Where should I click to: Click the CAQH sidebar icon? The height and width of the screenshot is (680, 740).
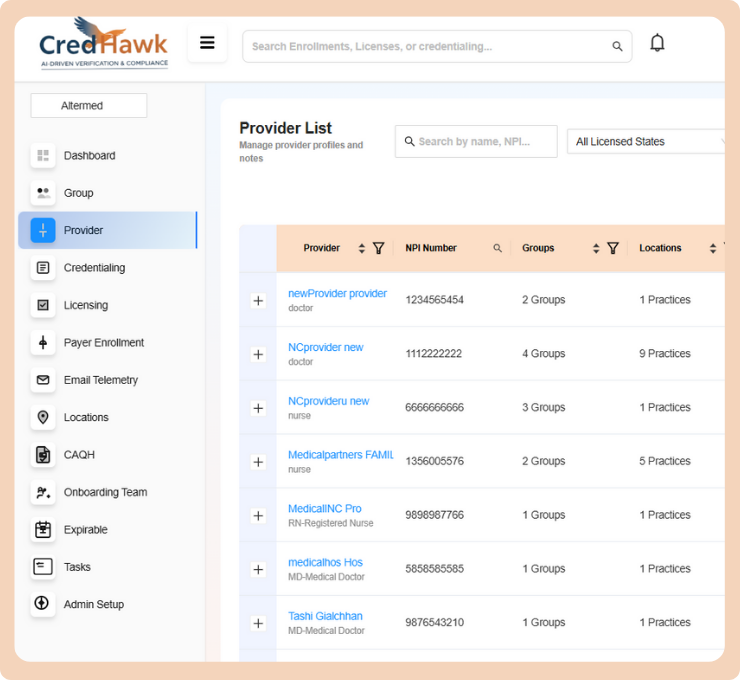pyautogui.click(x=43, y=455)
